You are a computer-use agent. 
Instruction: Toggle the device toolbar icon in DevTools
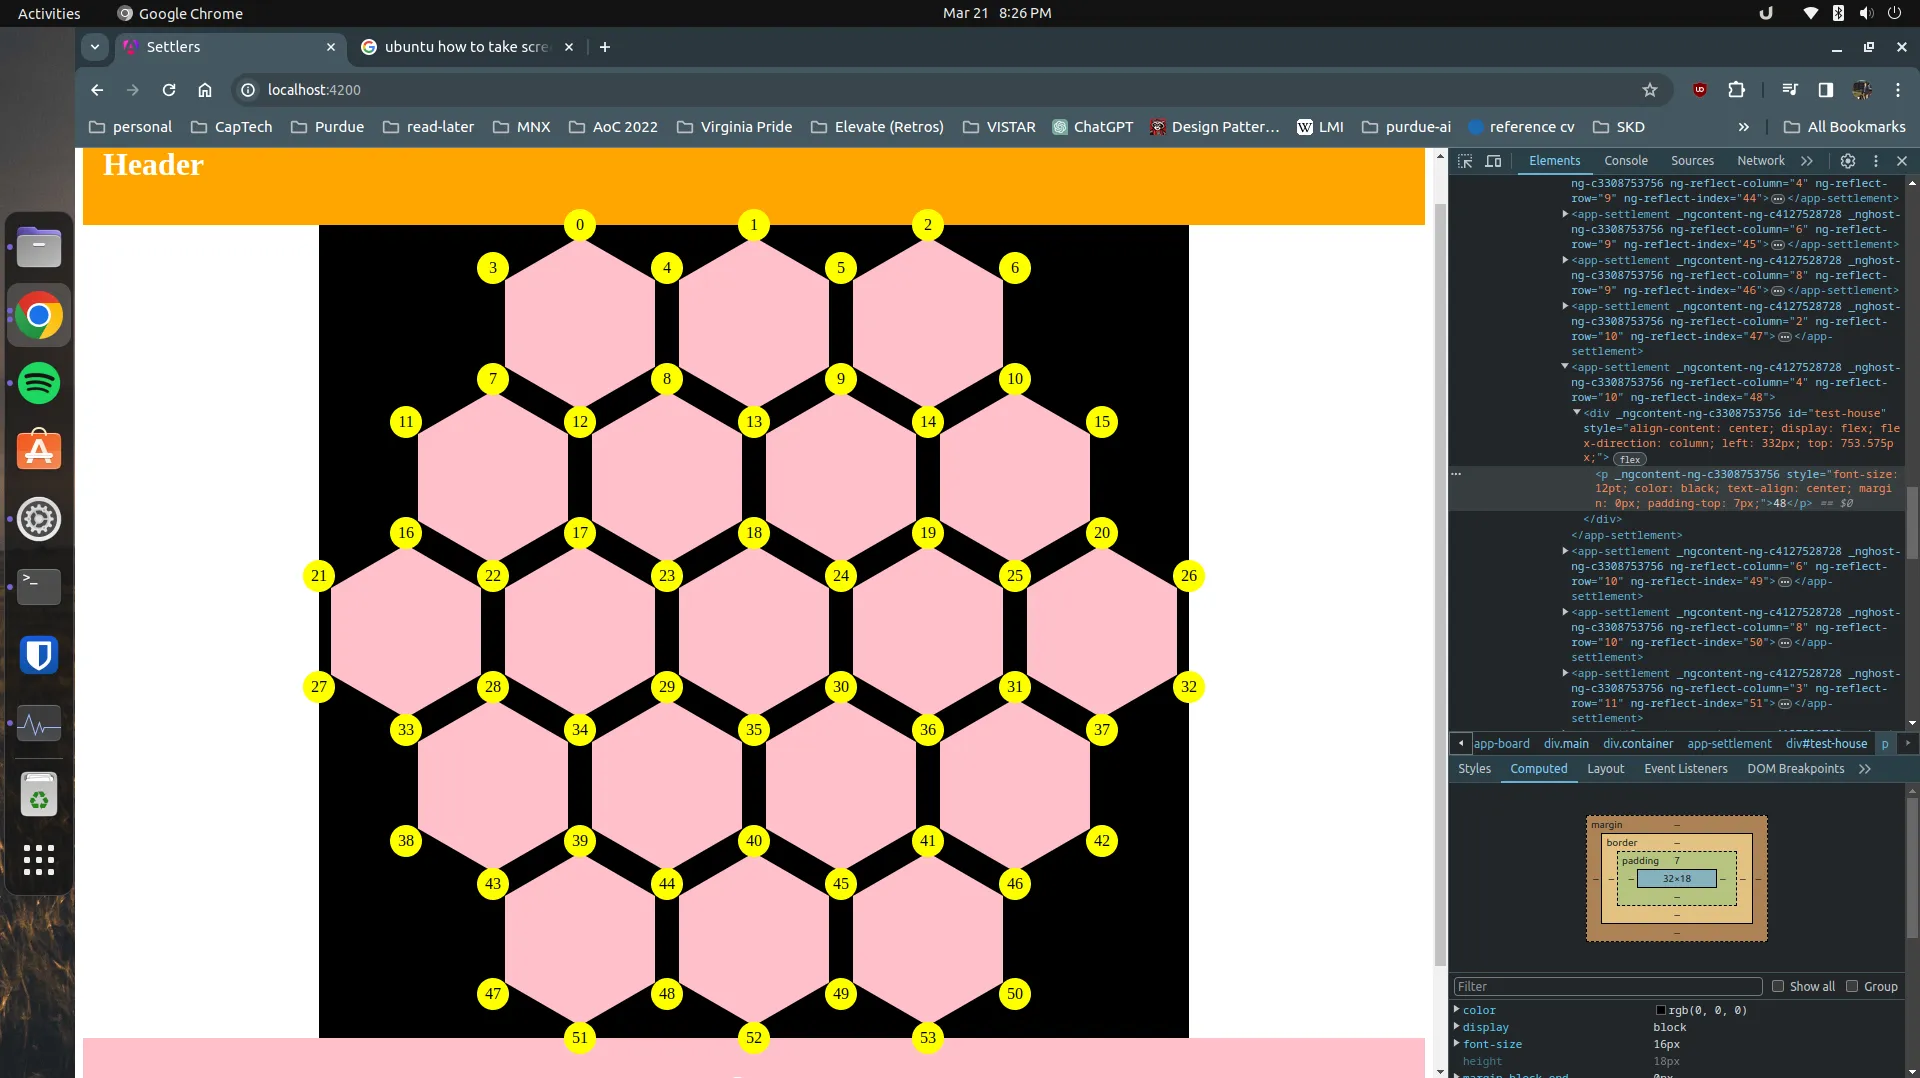click(1493, 161)
